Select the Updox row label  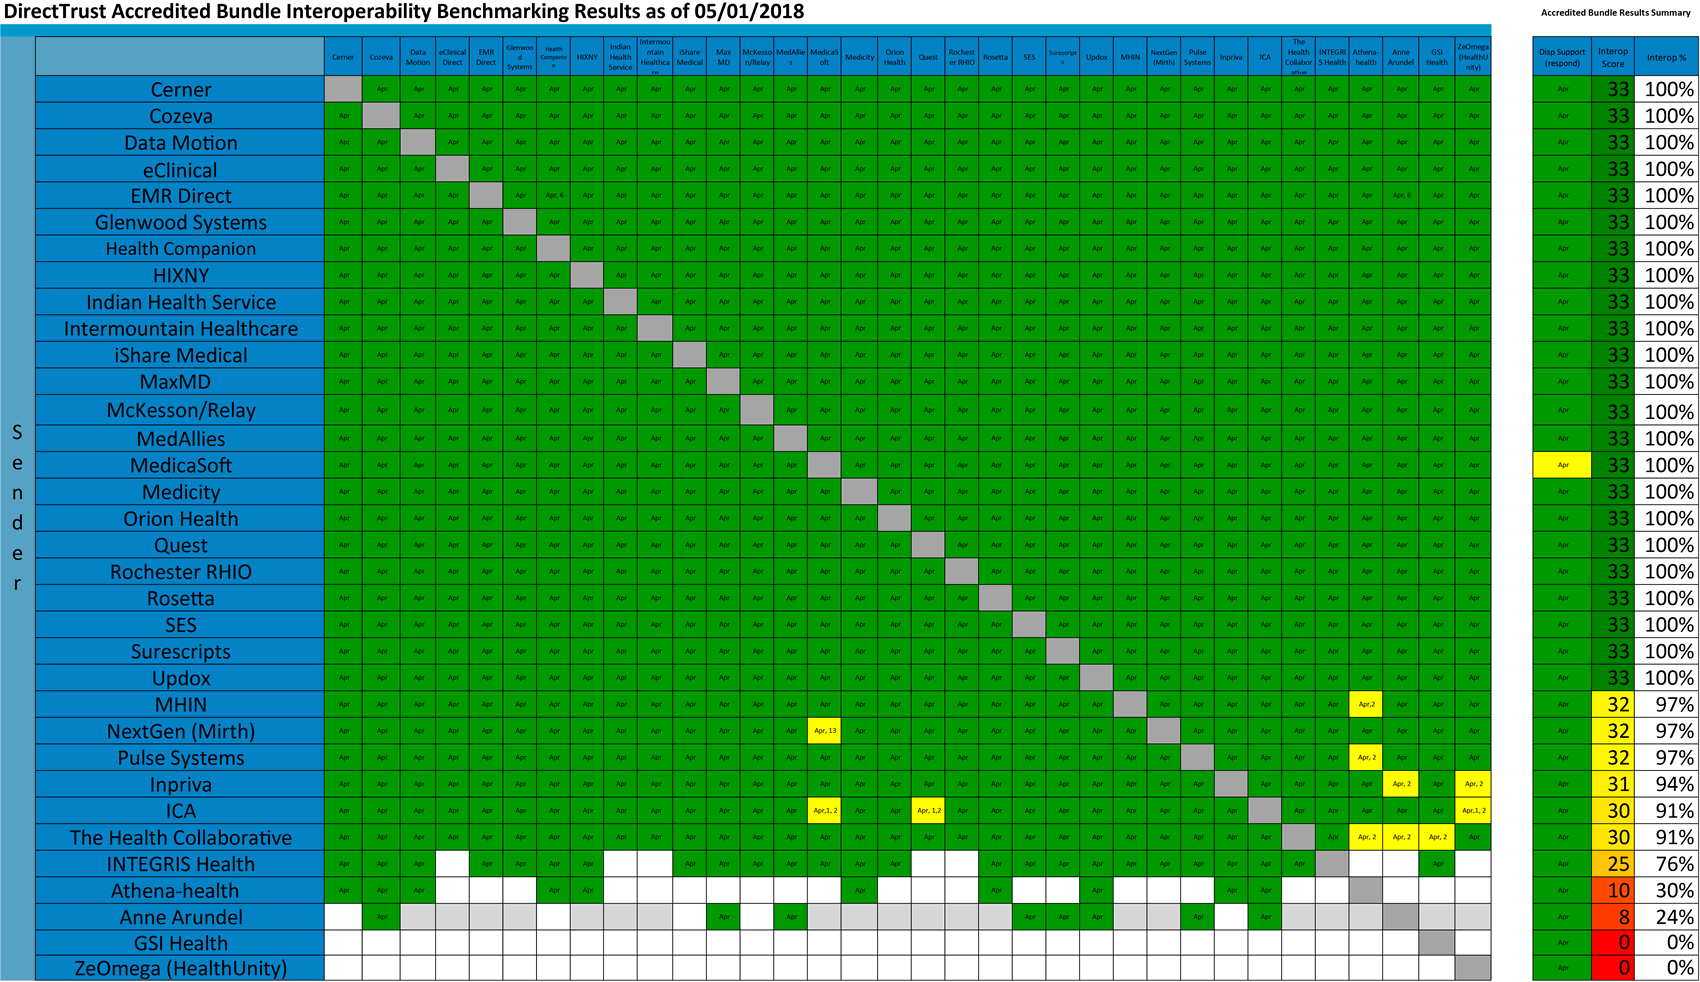tap(180, 678)
